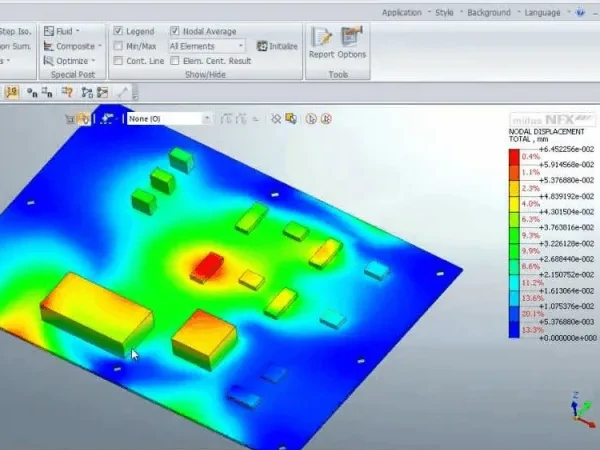Click the +0.000000e+000 legend minimum value

(567, 338)
